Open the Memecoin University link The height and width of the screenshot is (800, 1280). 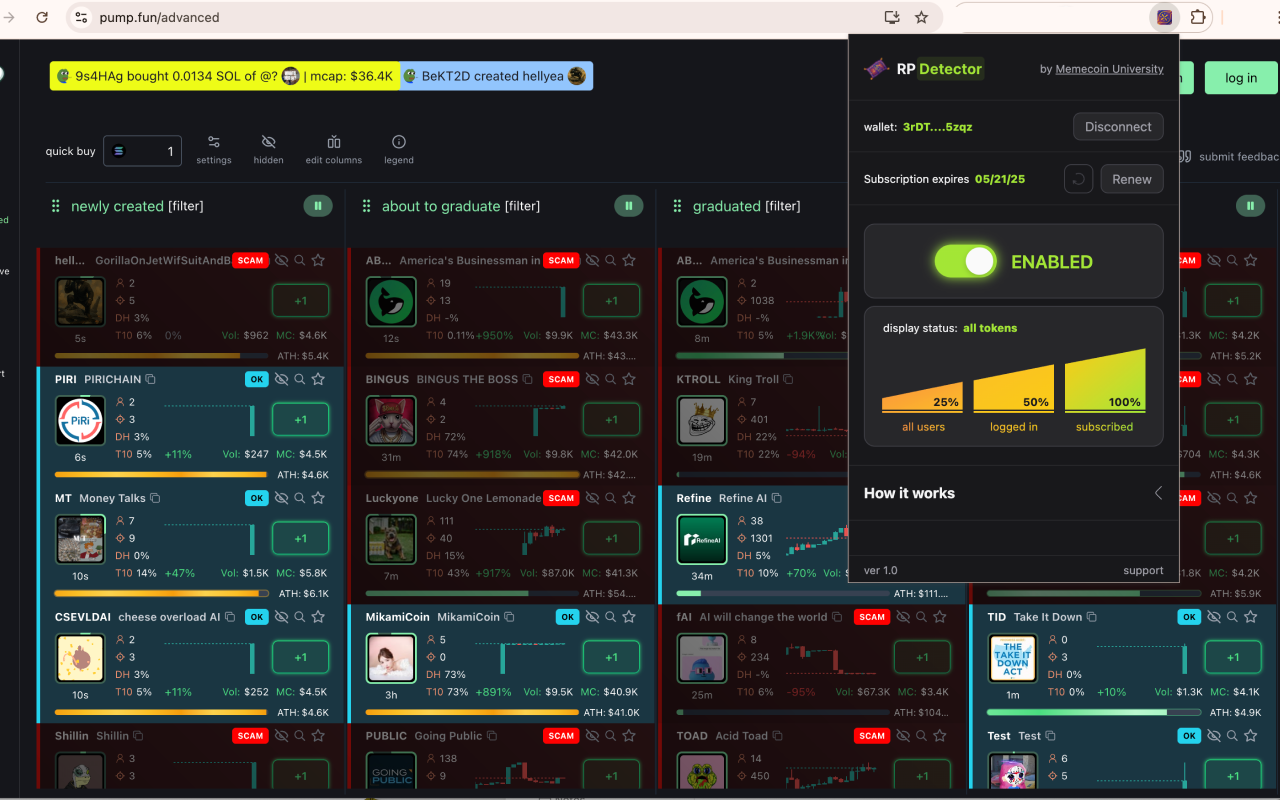pos(1110,69)
